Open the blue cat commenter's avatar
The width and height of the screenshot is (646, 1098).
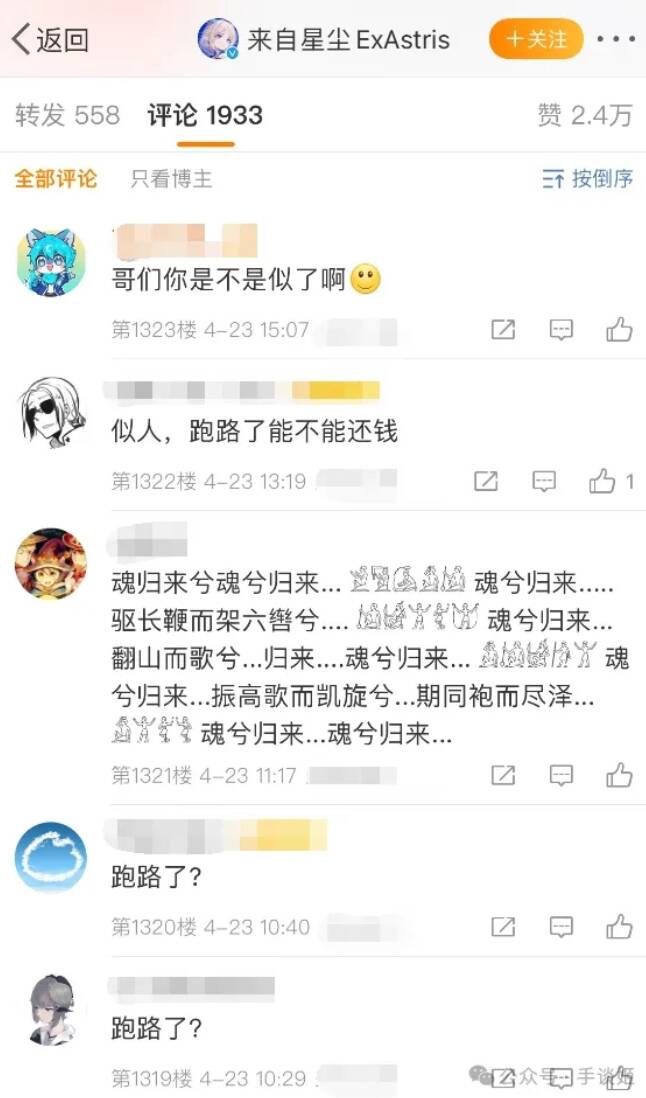tap(51, 262)
